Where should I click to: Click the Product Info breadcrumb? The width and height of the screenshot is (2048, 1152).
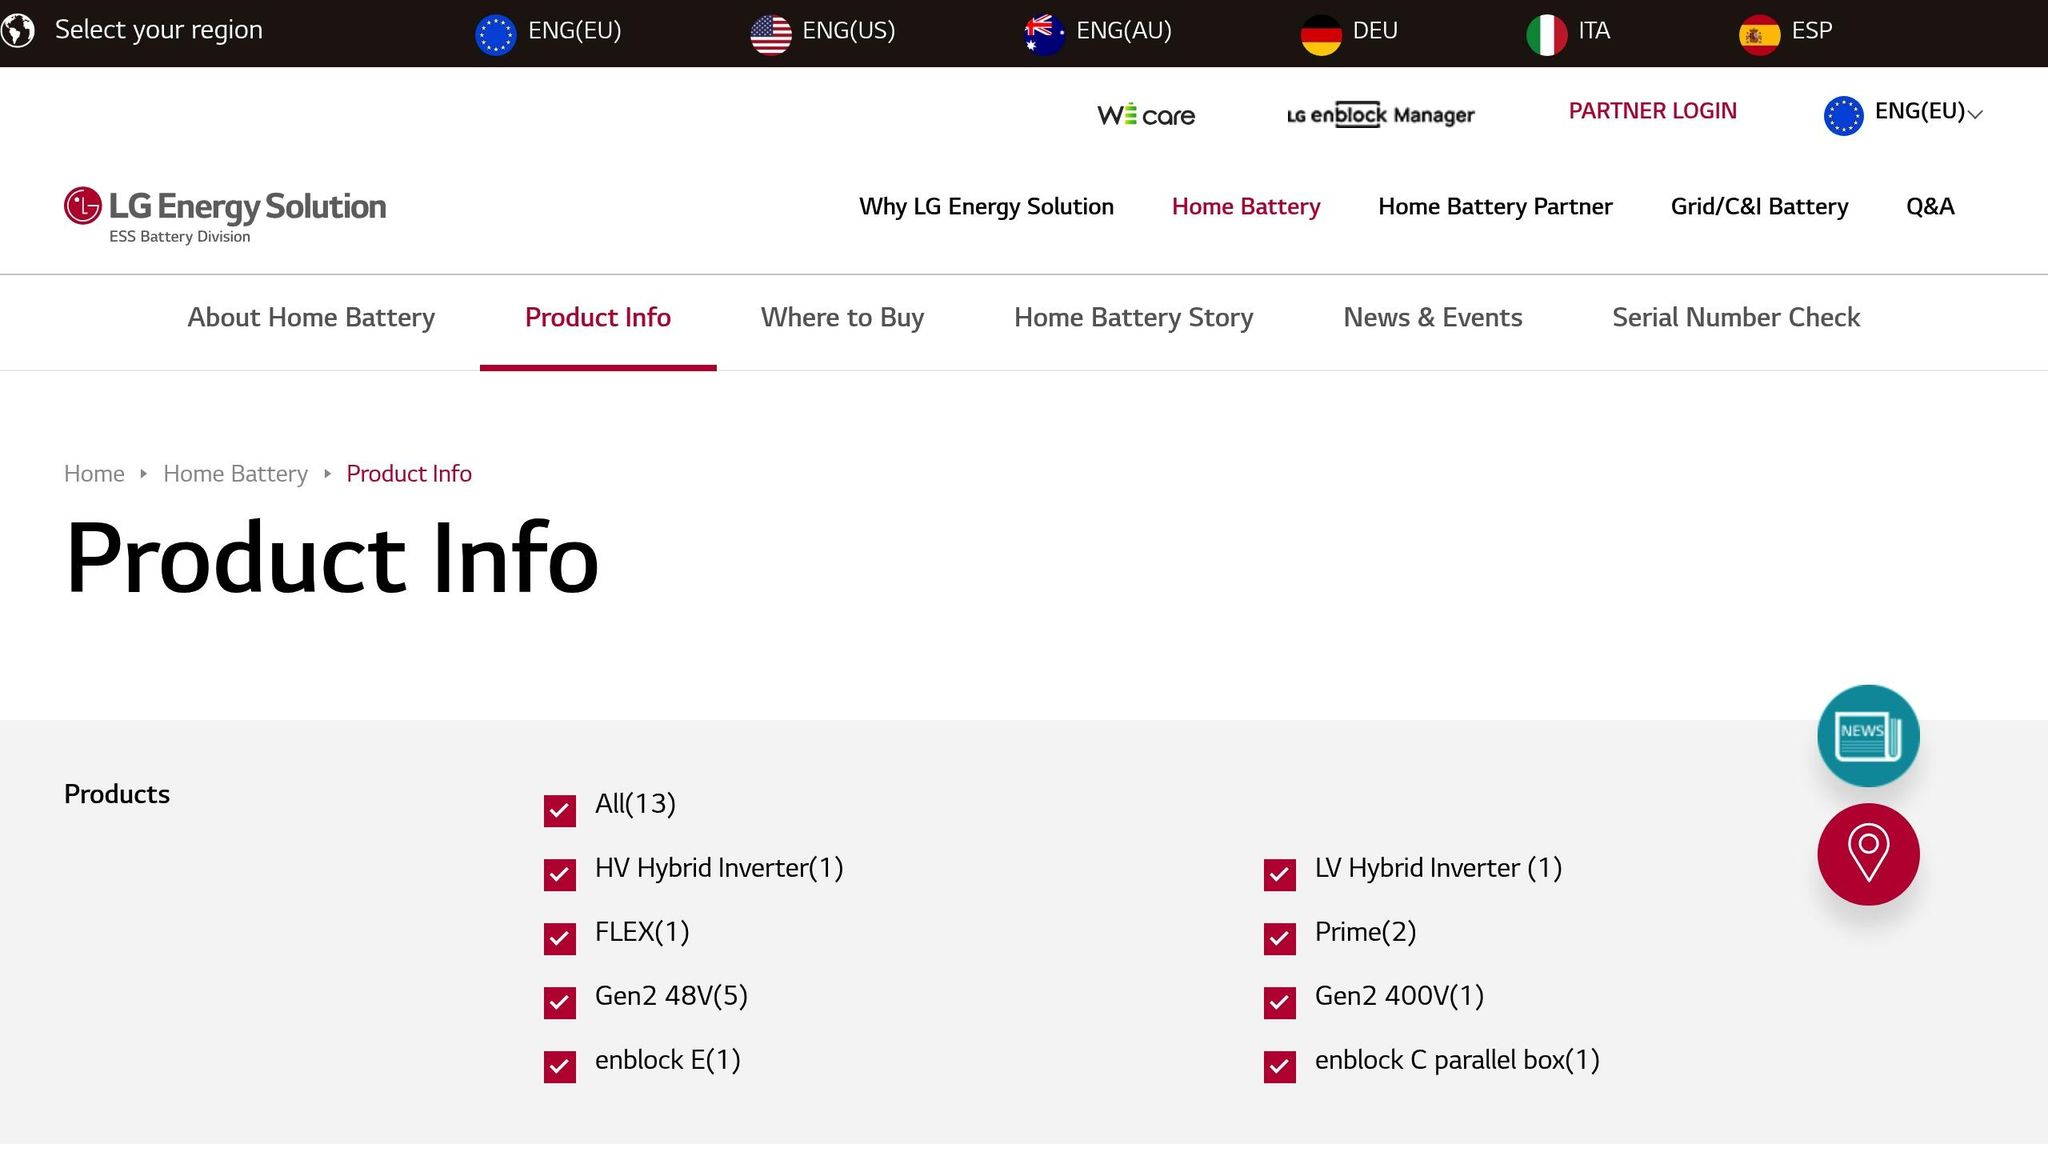[x=409, y=474]
